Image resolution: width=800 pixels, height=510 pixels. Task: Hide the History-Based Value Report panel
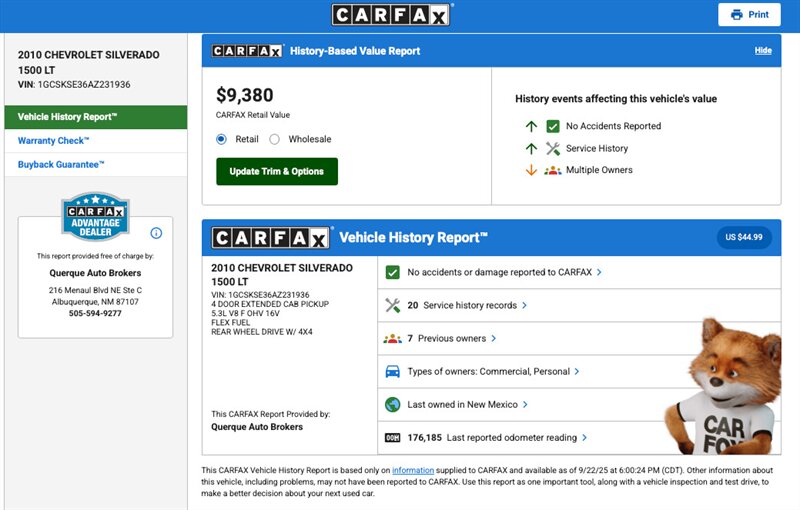tap(763, 50)
